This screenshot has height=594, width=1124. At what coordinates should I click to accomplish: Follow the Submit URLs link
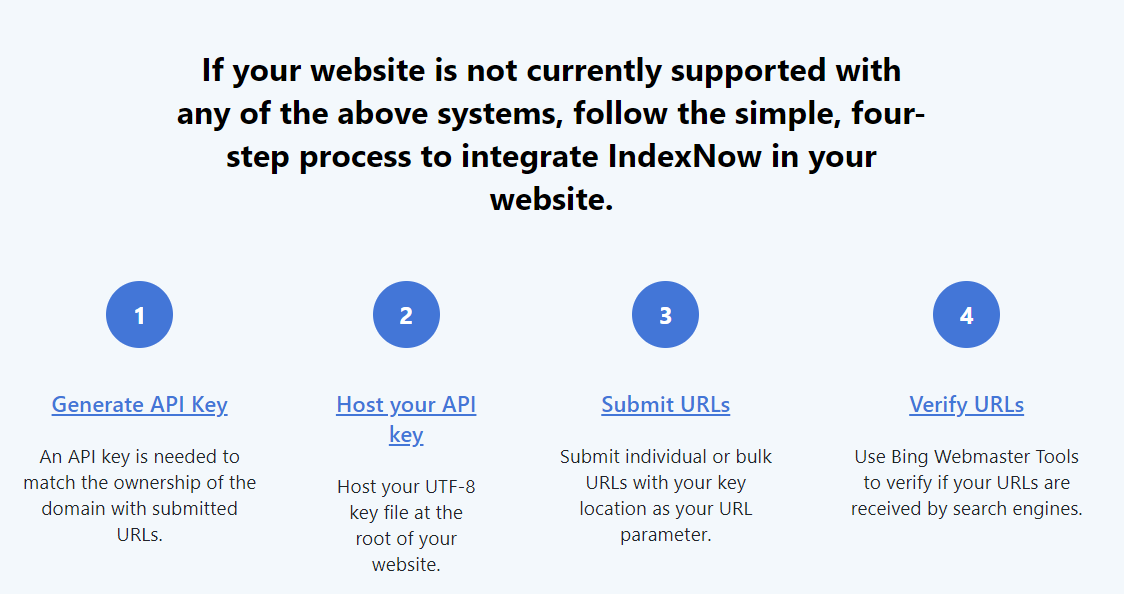pos(665,405)
